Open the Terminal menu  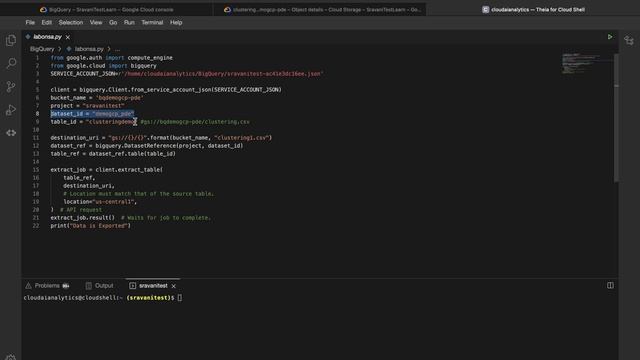(152, 22)
